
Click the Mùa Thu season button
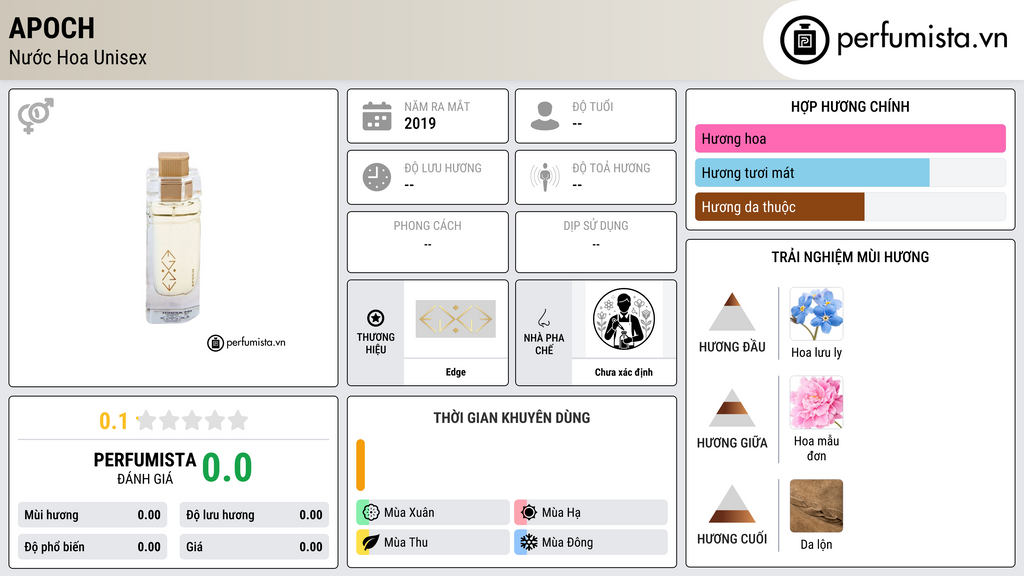click(x=433, y=542)
